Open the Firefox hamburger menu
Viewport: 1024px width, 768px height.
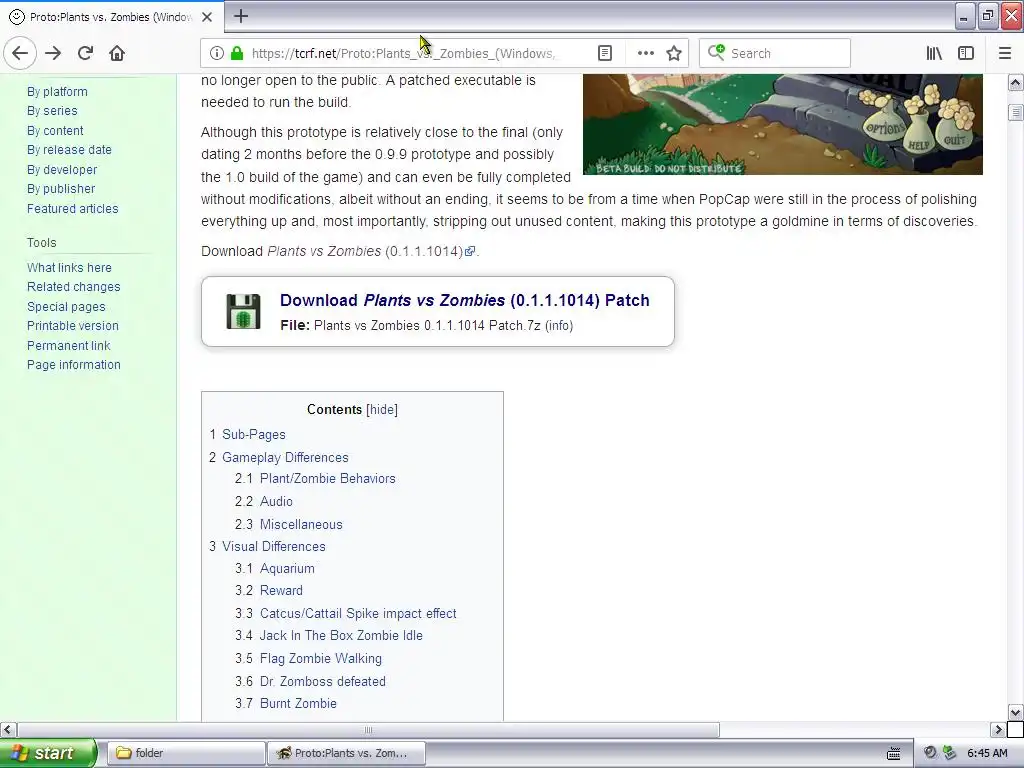[x=1005, y=54]
